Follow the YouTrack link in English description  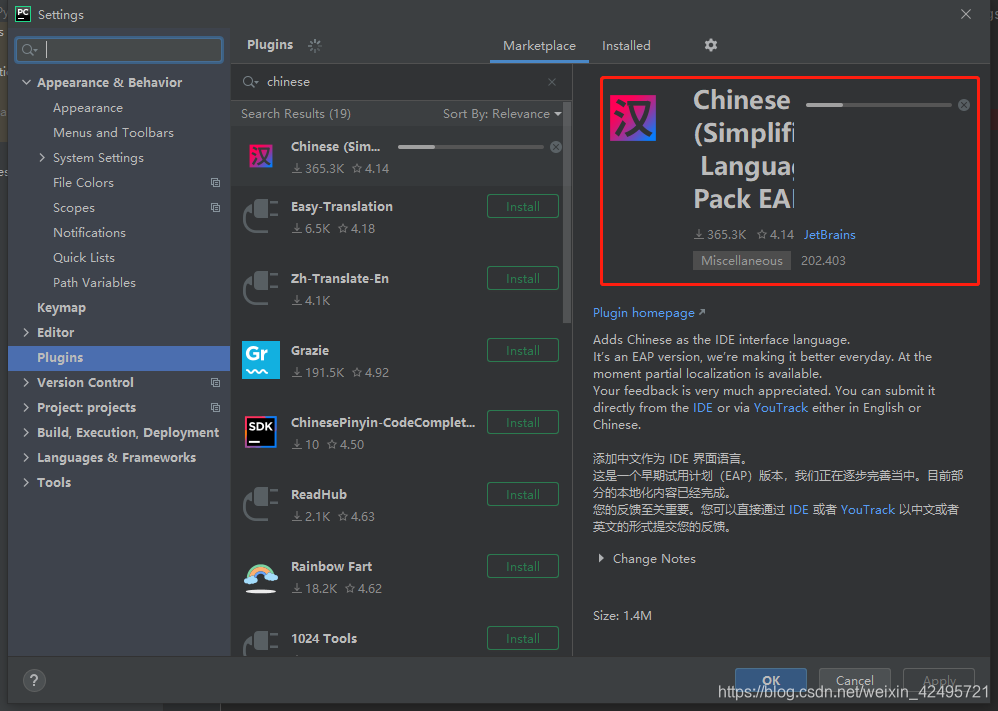coord(780,407)
